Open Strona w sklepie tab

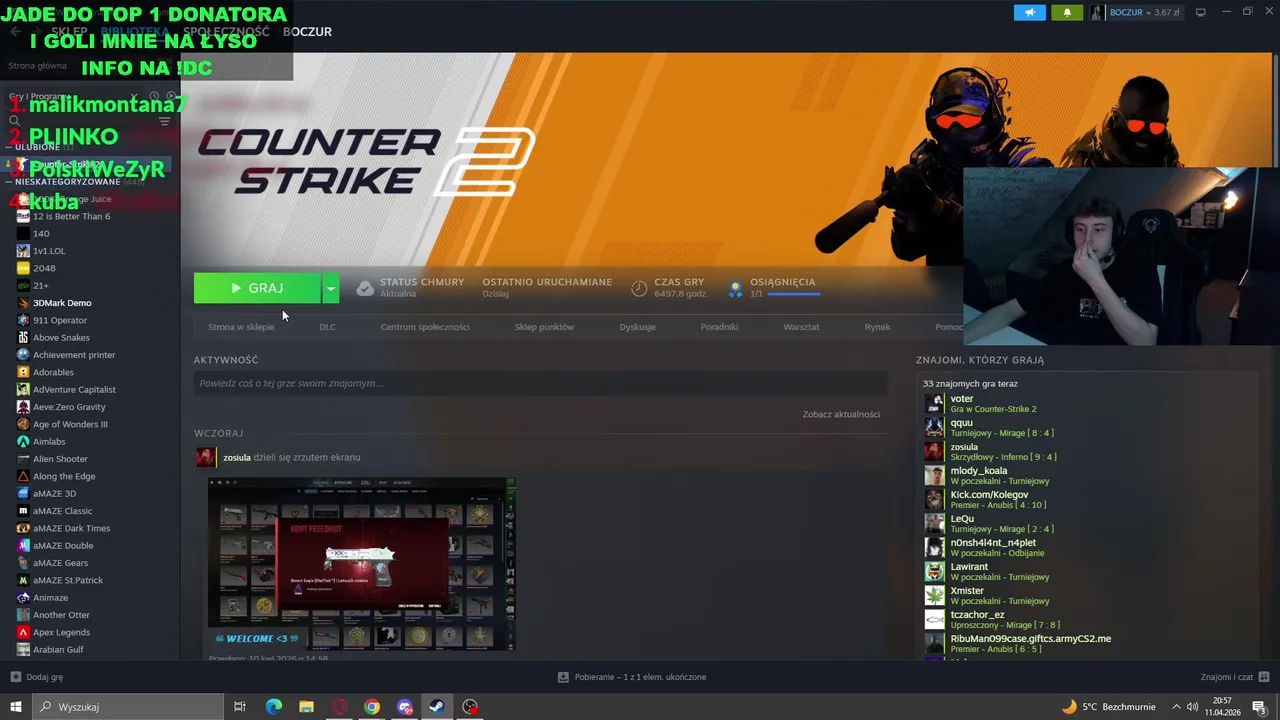pos(241,327)
